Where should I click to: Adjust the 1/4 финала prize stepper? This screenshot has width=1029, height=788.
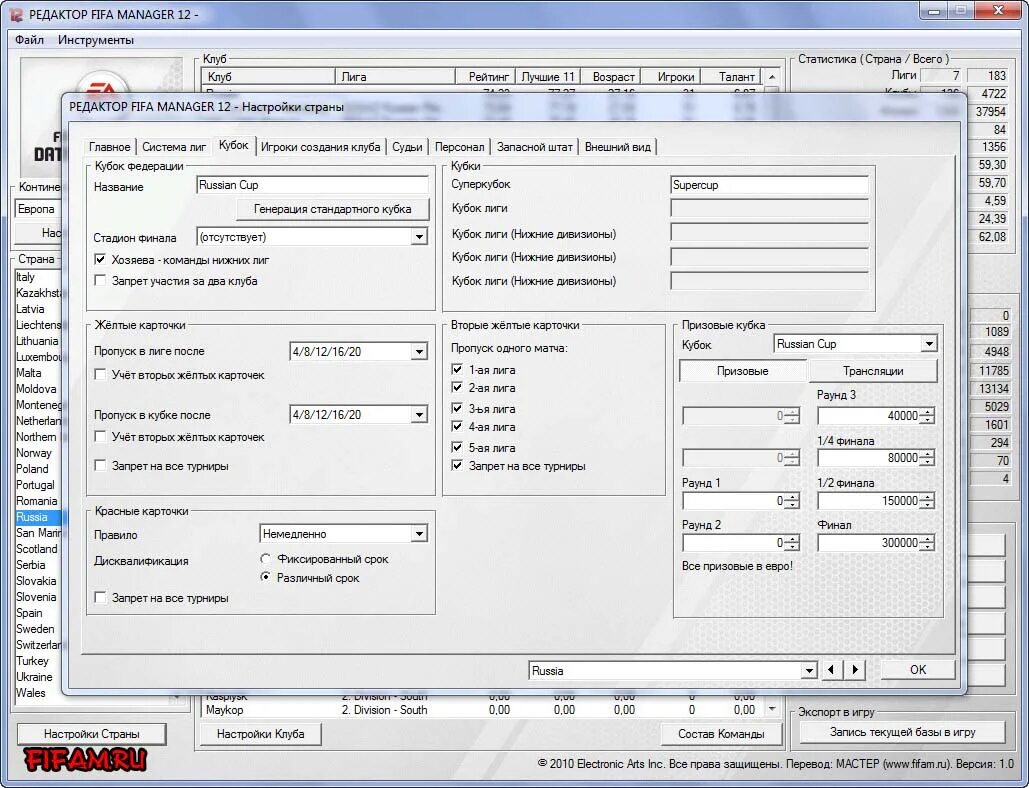point(927,458)
